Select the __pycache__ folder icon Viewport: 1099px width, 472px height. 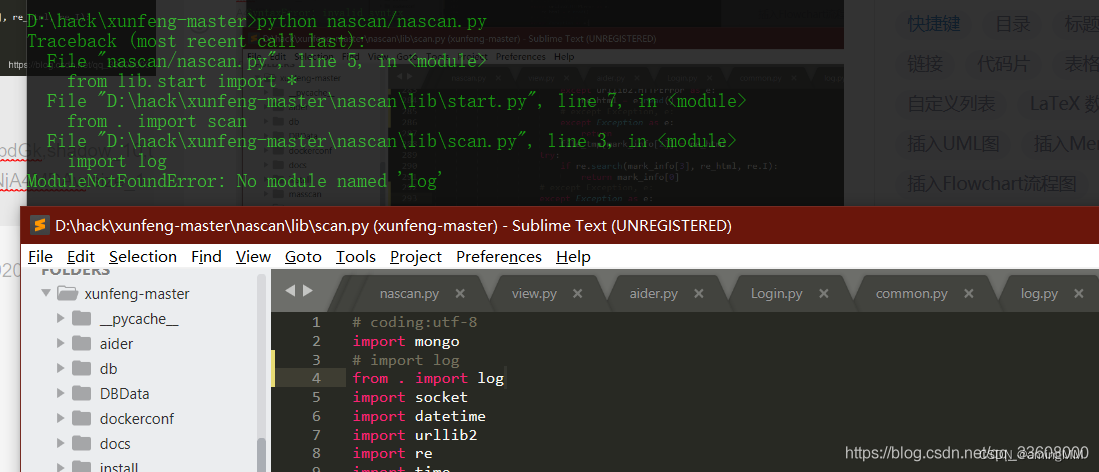[82, 319]
